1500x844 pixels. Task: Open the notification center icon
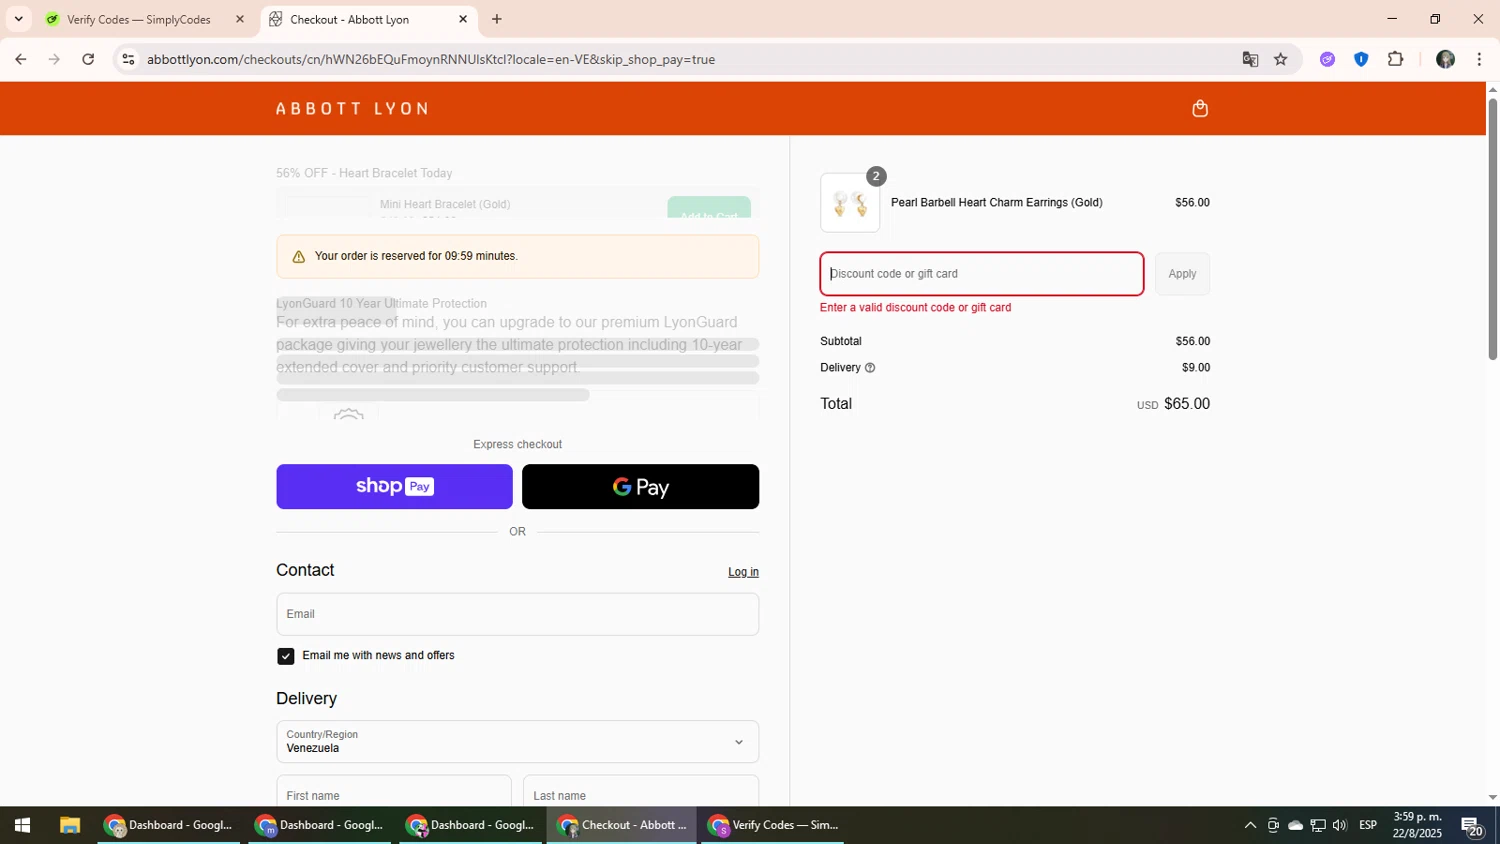(x=1472, y=826)
